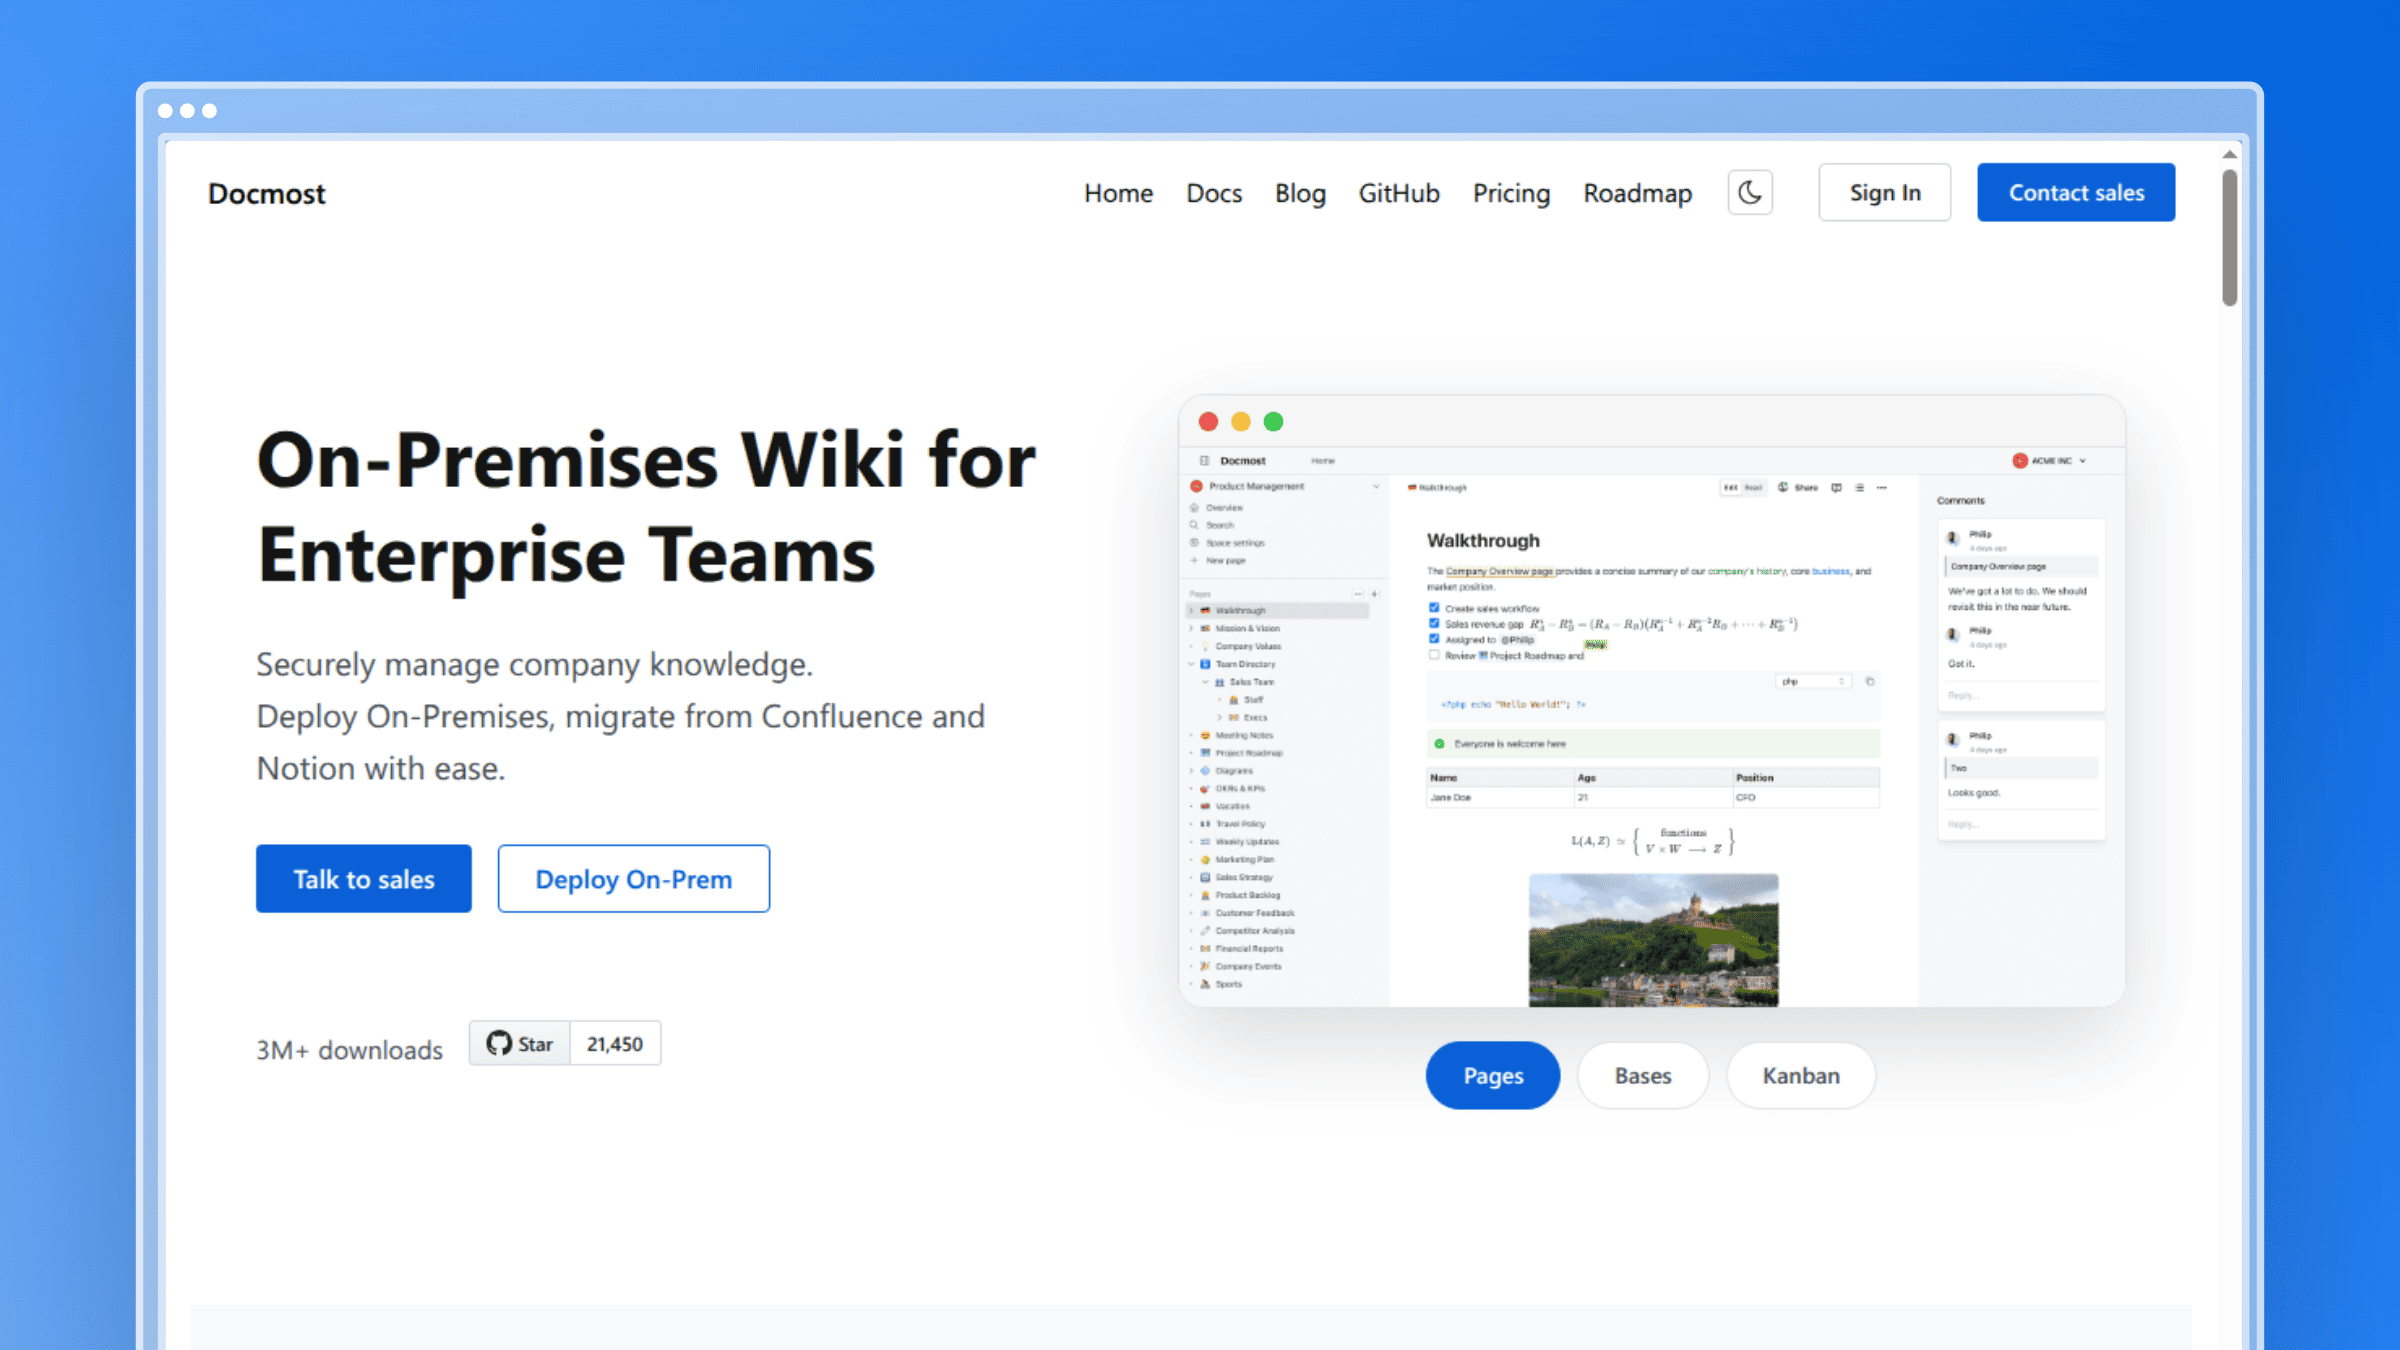
Task: Click the red ACME INC workspace logo
Action: coord(2020,461)
